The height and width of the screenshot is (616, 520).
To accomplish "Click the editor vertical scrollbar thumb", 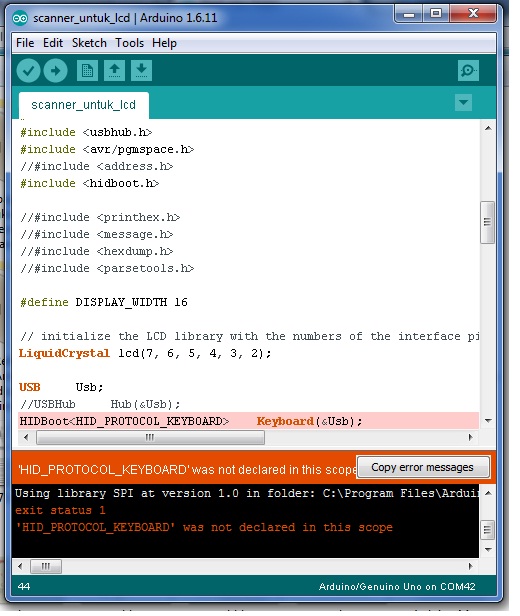I will coord(487,222).
